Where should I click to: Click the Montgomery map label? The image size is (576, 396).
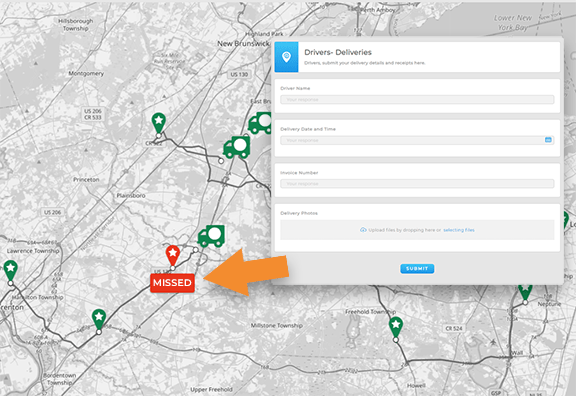[86, 73]
